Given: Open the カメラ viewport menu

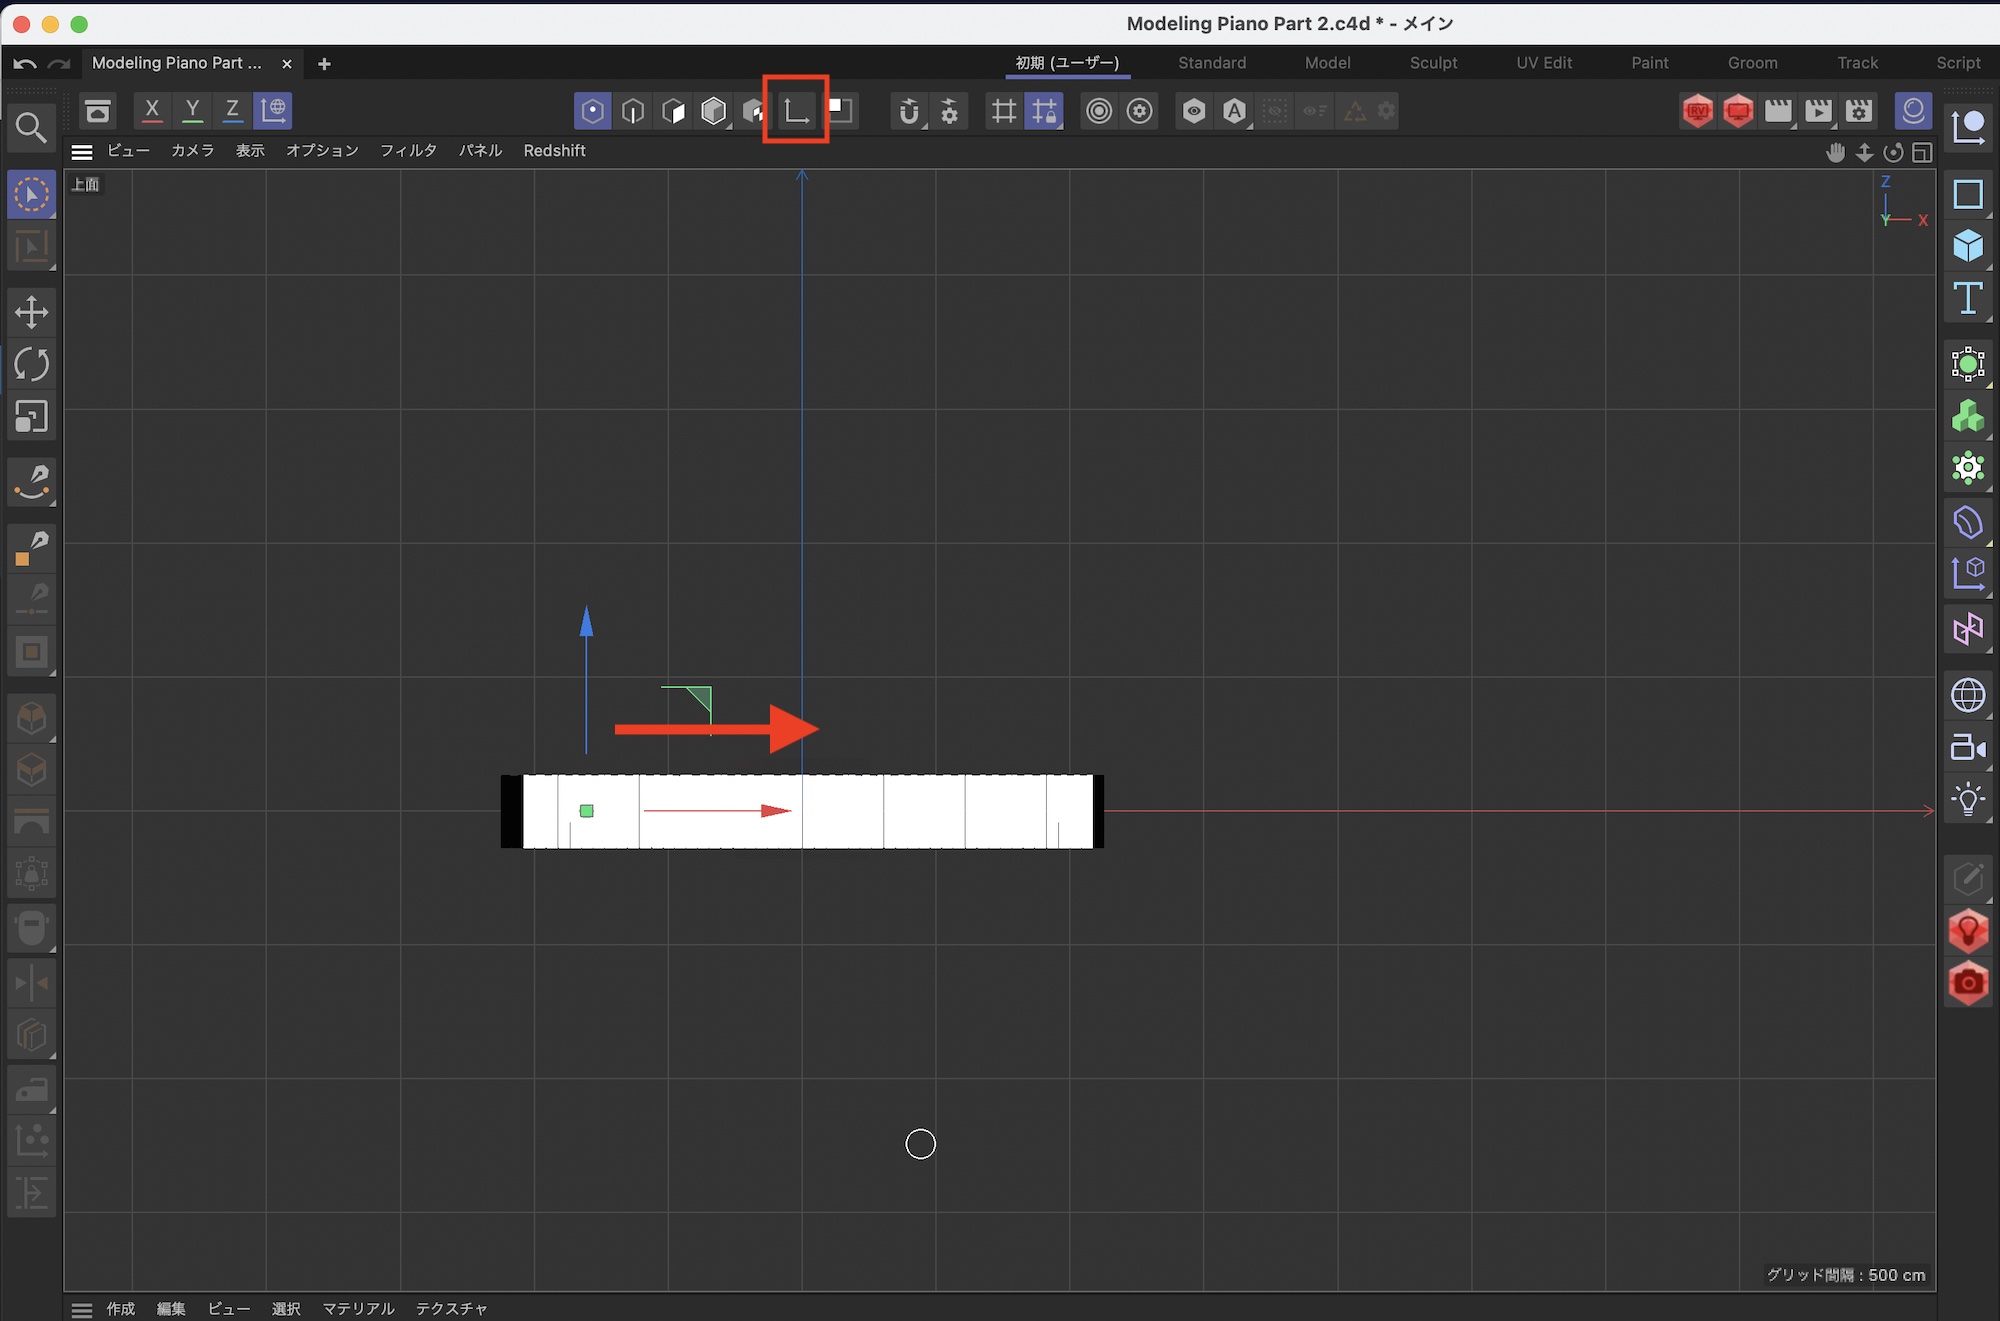Looking at the screenshot, I should 192,151.
